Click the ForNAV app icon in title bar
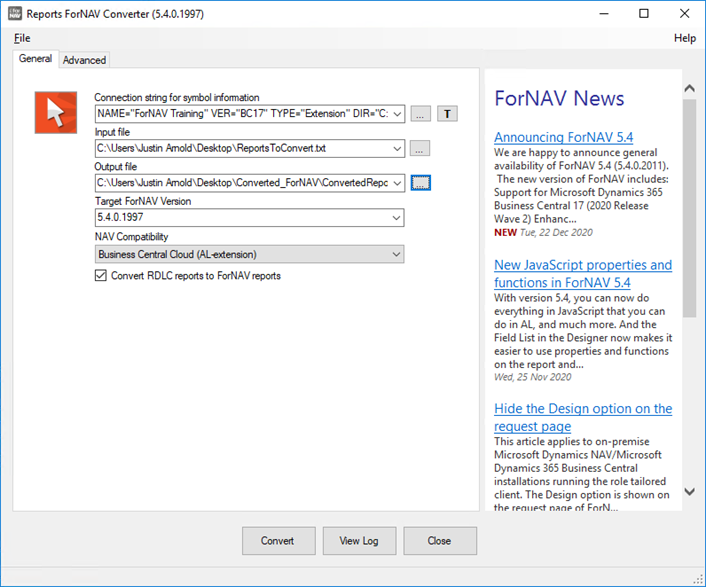Image resolution: width=706 pixels, height=587 pixels. 17,14
